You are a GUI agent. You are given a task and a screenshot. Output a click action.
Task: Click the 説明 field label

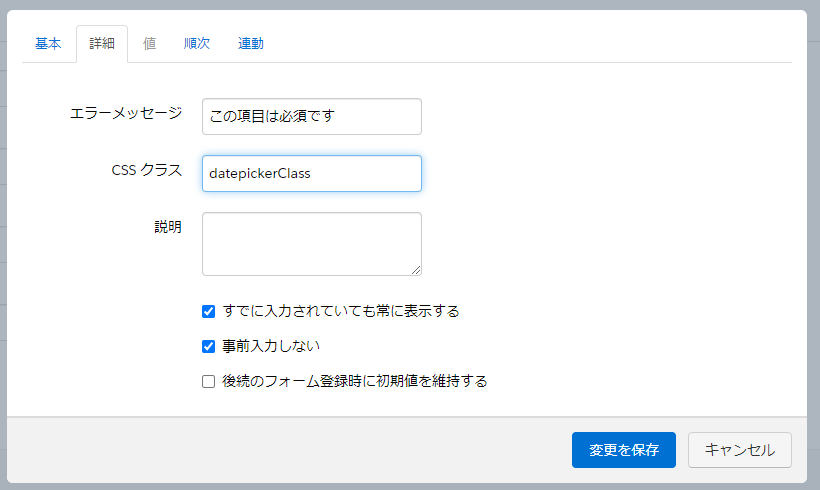point(168,227)
